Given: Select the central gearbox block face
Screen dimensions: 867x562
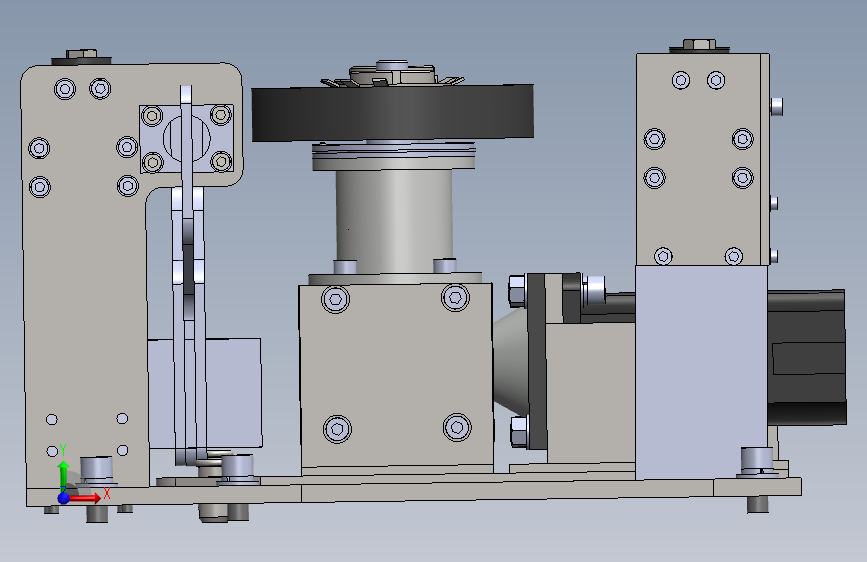Looking at the screenshot, I should (x=396, y=376).
